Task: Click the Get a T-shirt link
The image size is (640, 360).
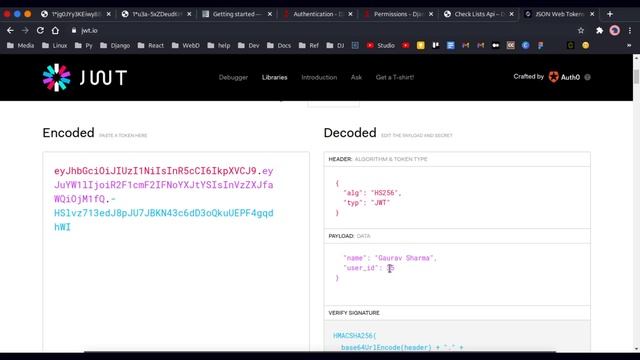Action: point(395,77)
